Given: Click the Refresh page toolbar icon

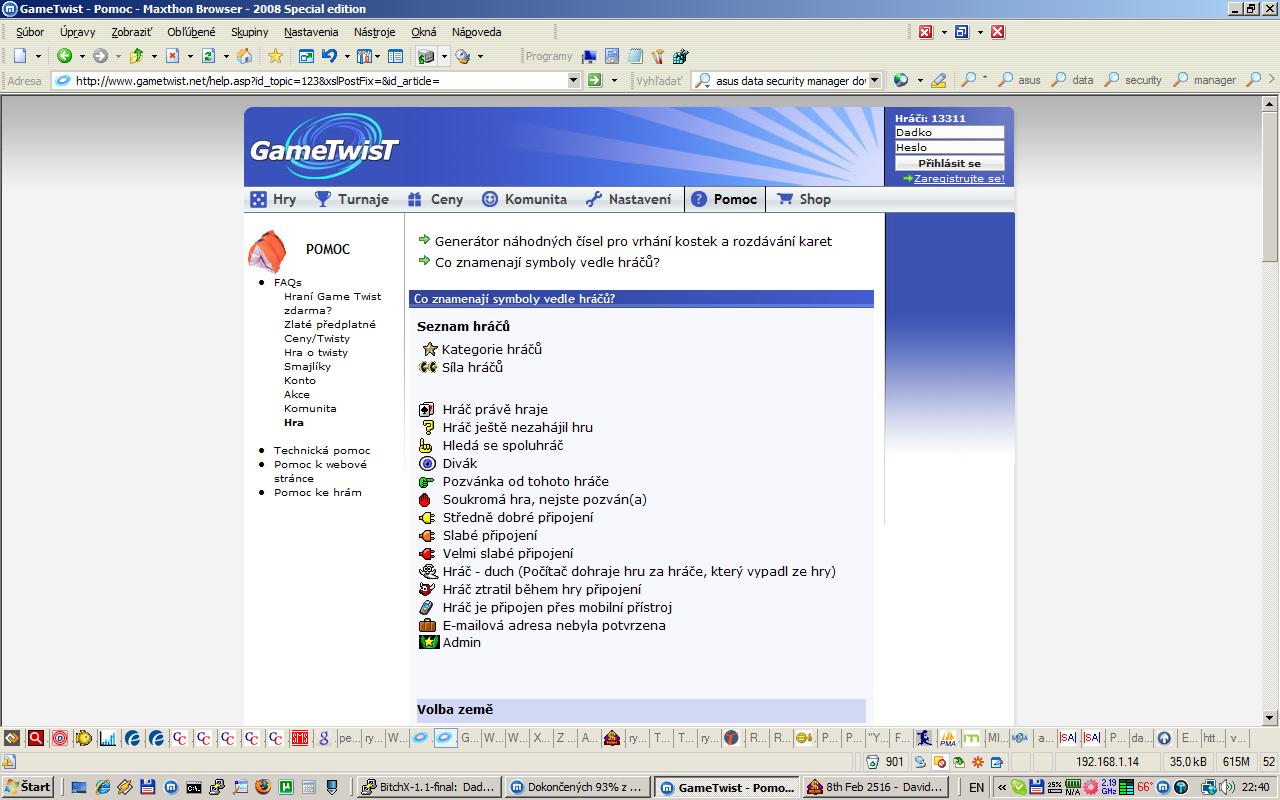Looking at the screenshot, I should point(208,56).
